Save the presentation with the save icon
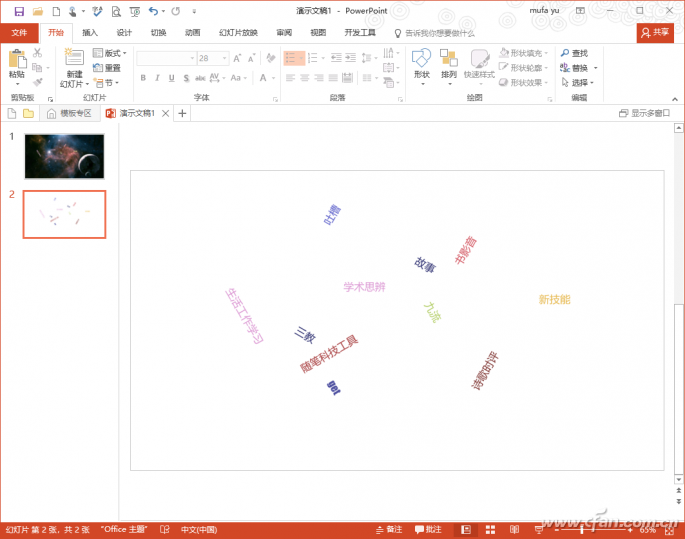 (x=19, y=11)
